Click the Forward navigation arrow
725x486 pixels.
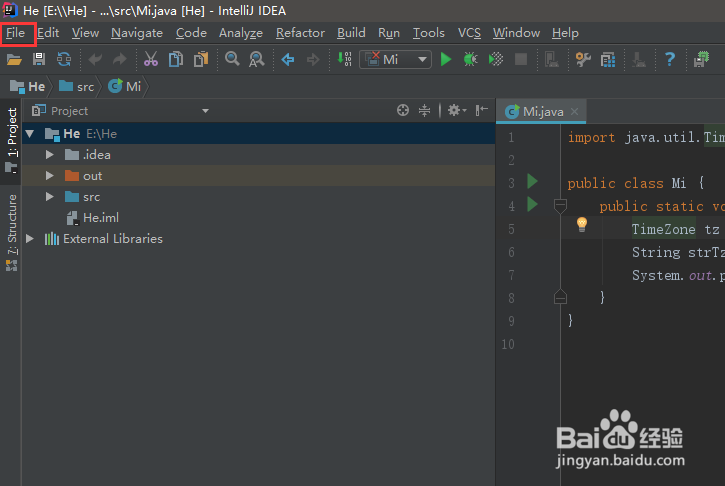tap(313, 59)
